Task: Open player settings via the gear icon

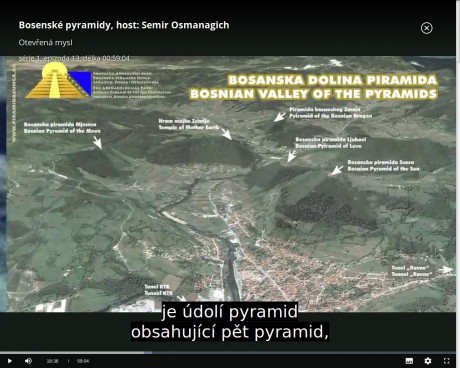Action: pyautogui.click(x=428, y=361)
